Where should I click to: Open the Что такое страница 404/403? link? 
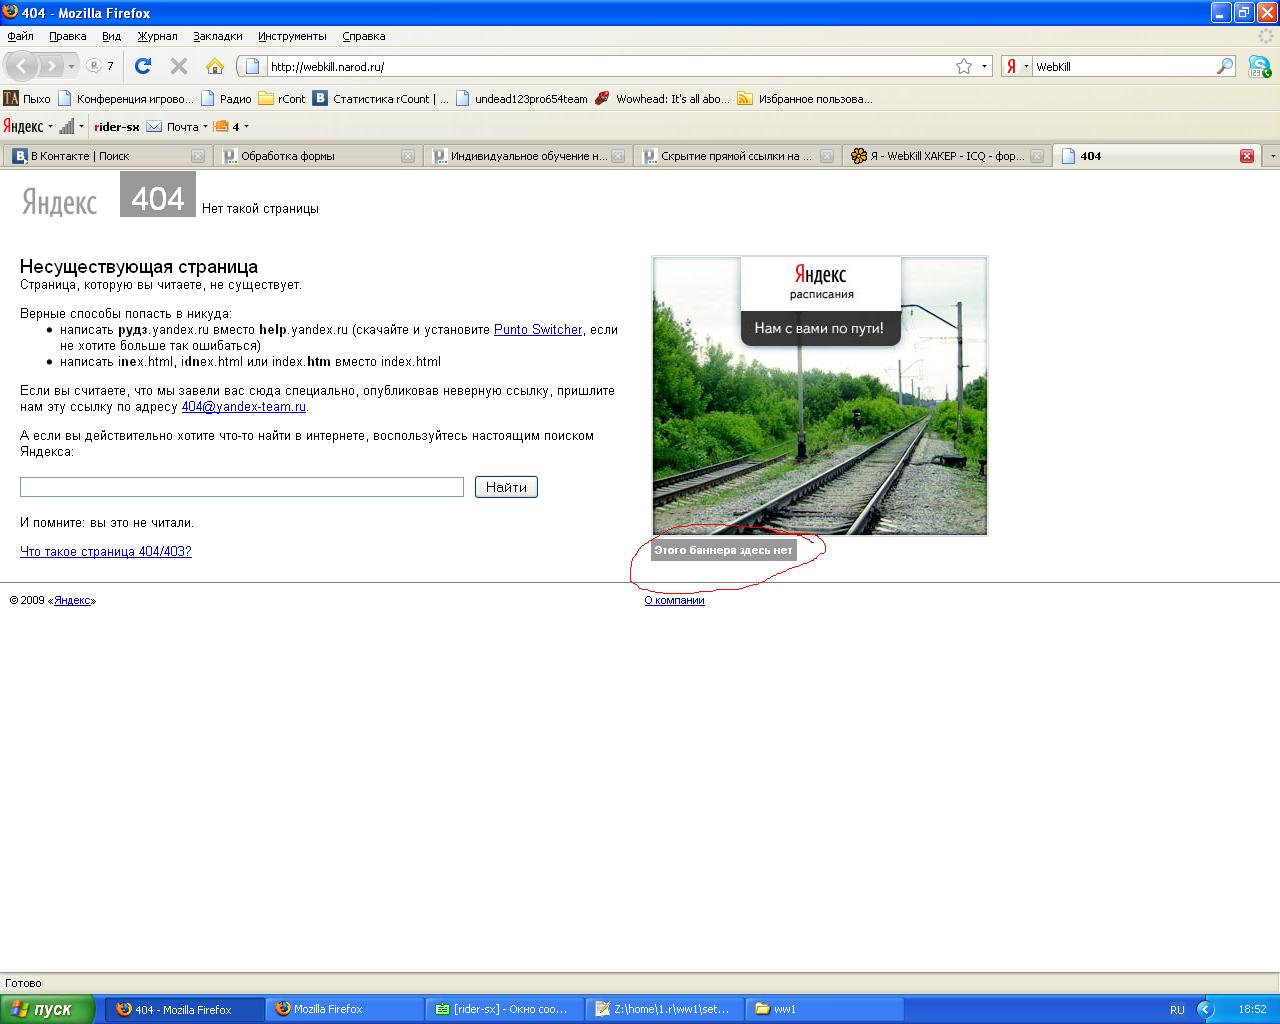tap(105, 552)
